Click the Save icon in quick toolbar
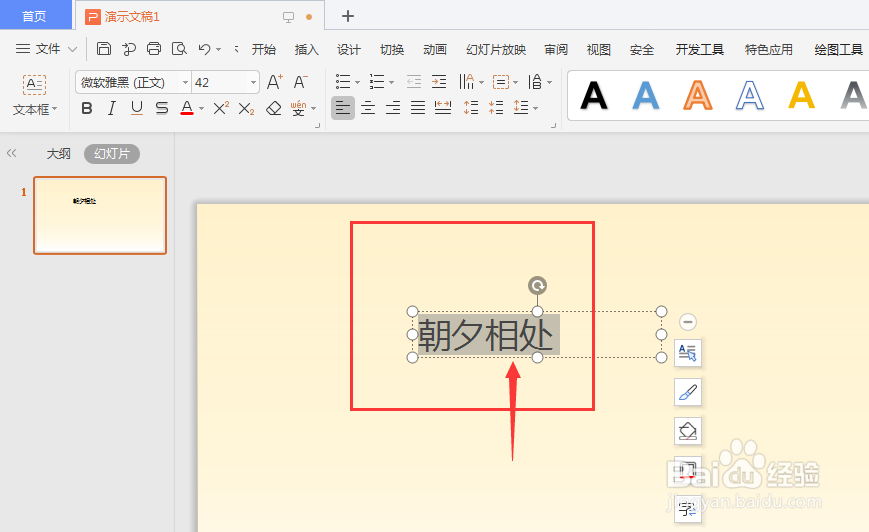 [x=104, y=49]
